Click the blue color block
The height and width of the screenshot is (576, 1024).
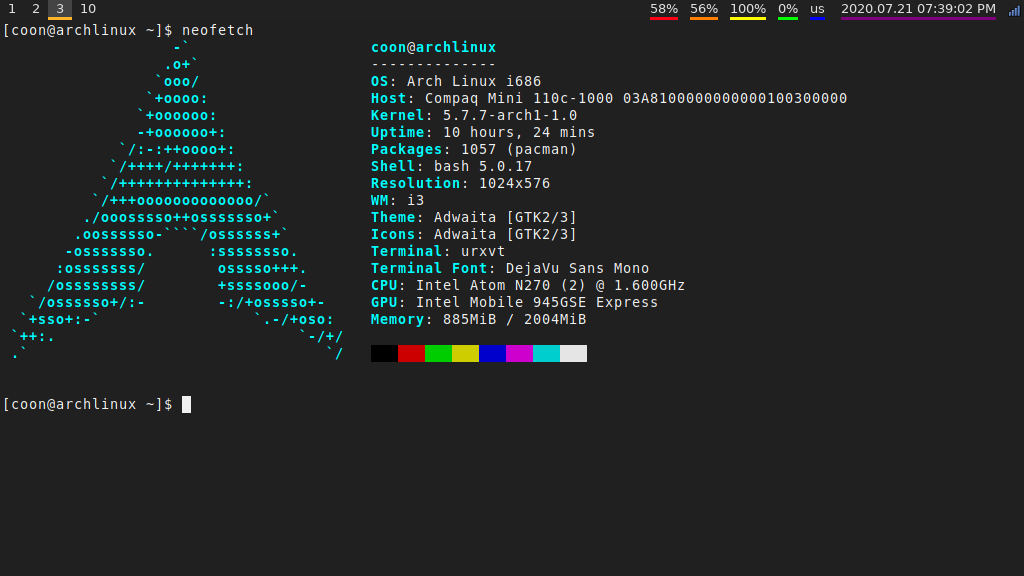pyautogui.click(x=492, y=353)
